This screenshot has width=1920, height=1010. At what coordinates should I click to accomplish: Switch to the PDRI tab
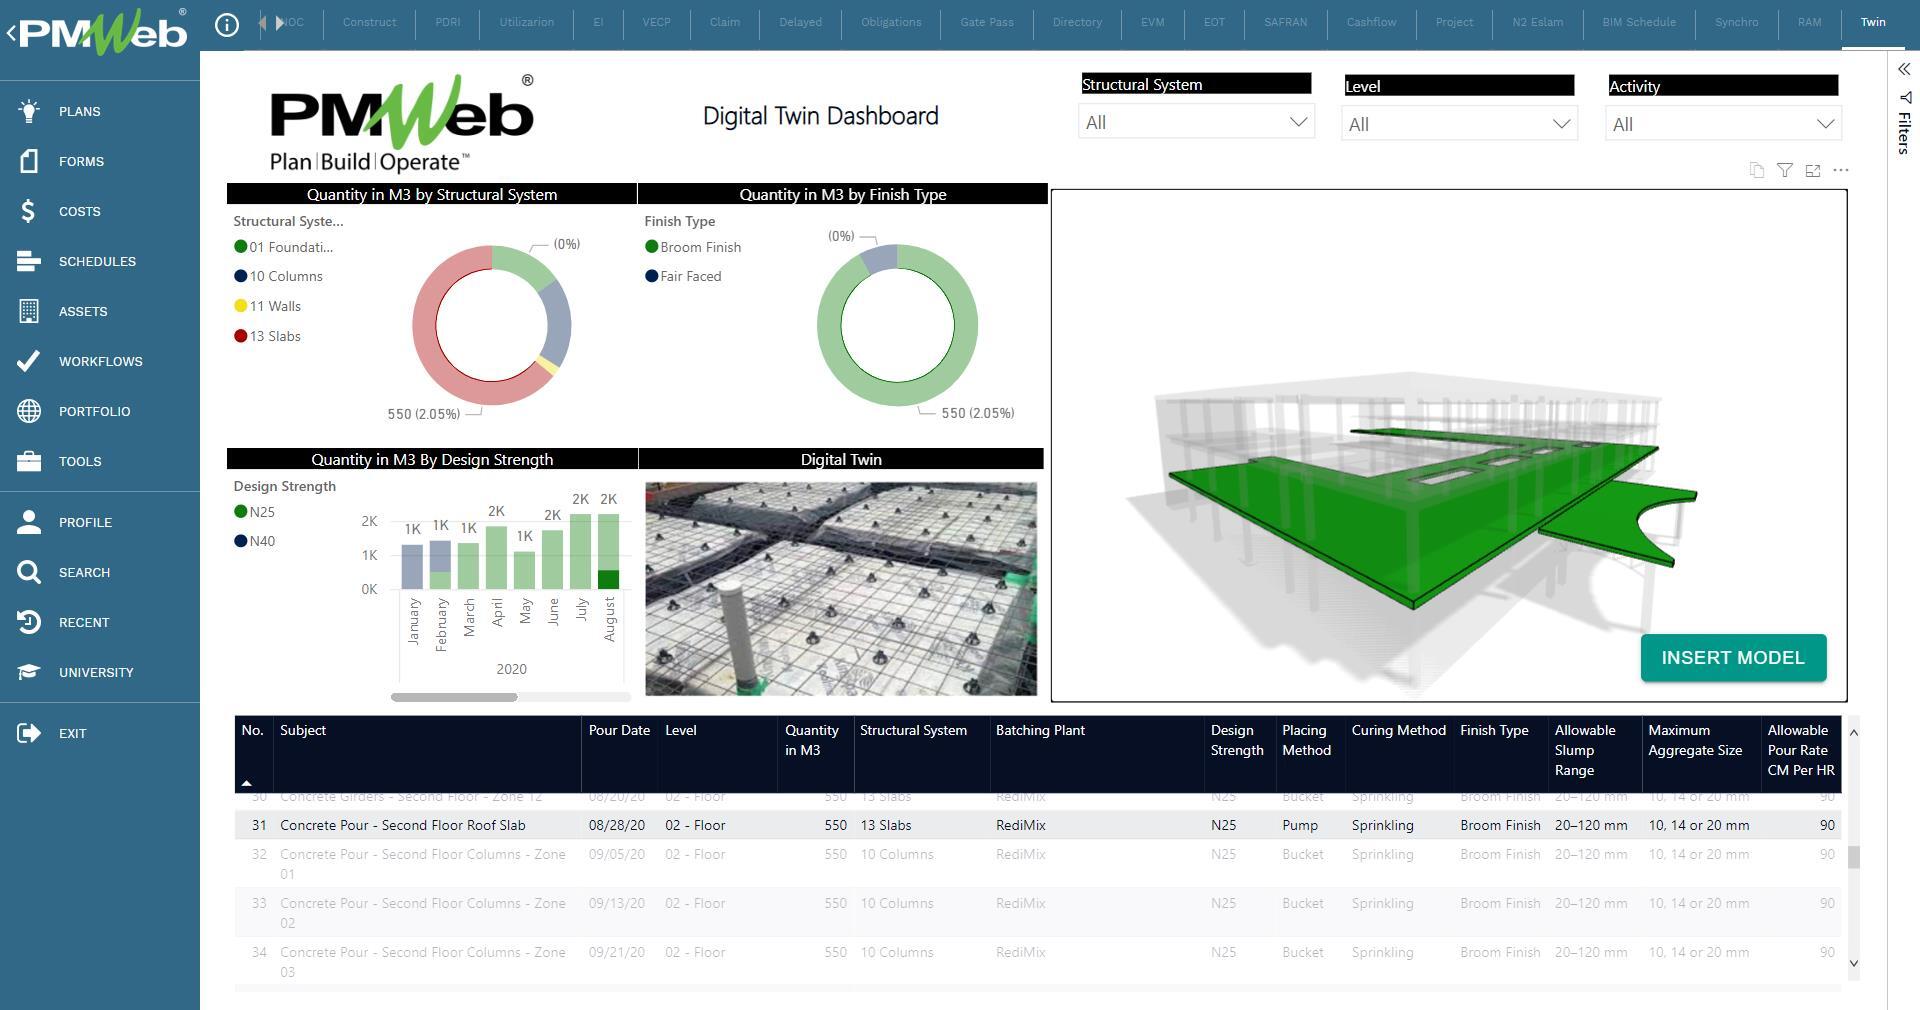tap(447, 22)
